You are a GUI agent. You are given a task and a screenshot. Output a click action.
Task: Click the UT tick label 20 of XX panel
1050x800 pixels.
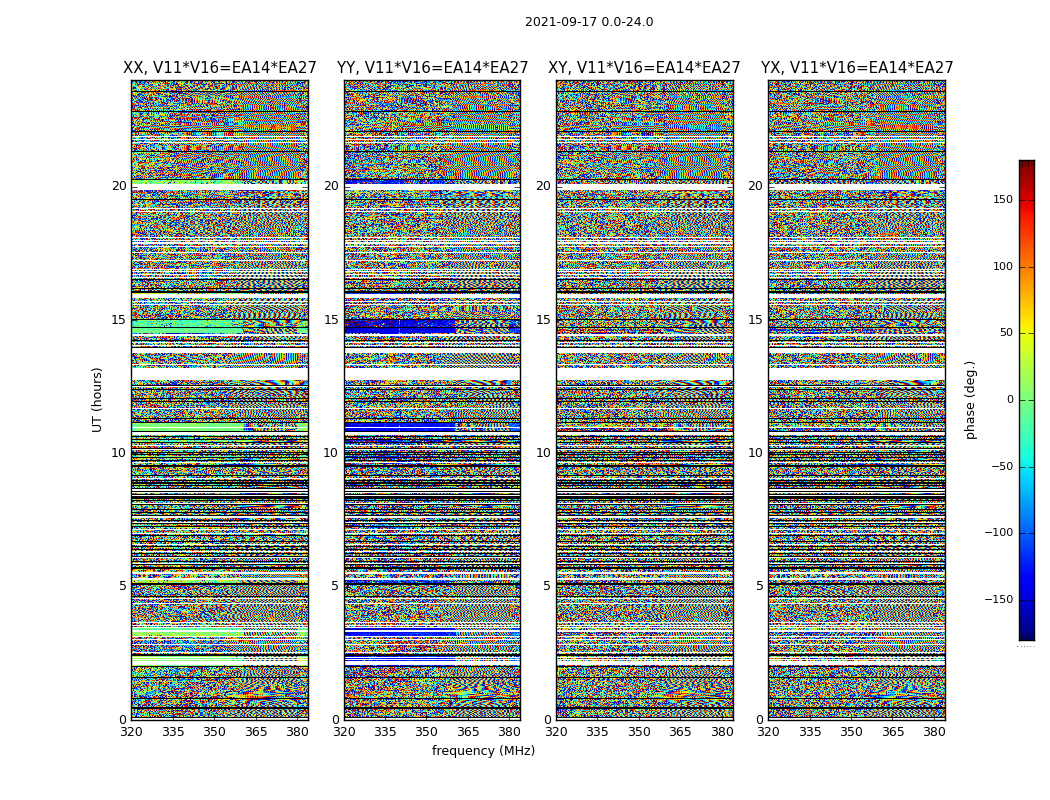119,185
